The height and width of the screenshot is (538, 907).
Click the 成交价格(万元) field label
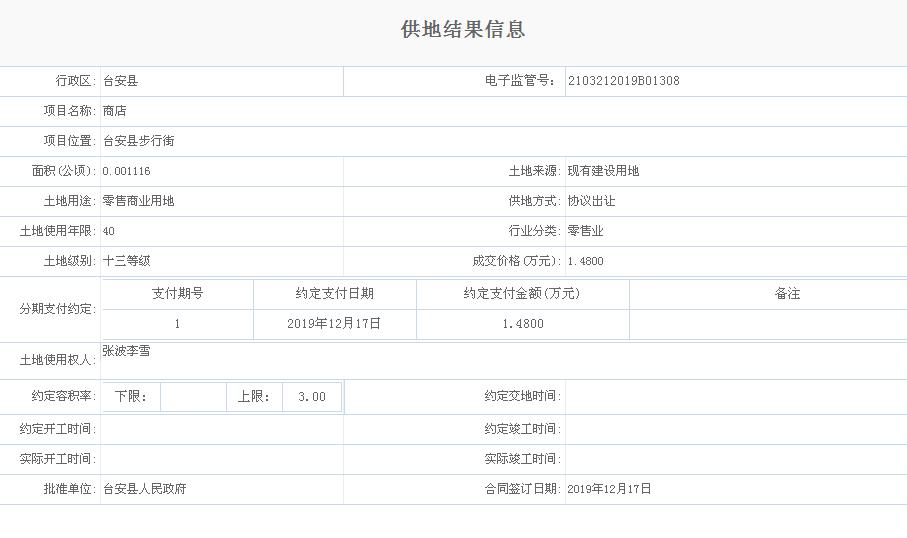(517, 261)
